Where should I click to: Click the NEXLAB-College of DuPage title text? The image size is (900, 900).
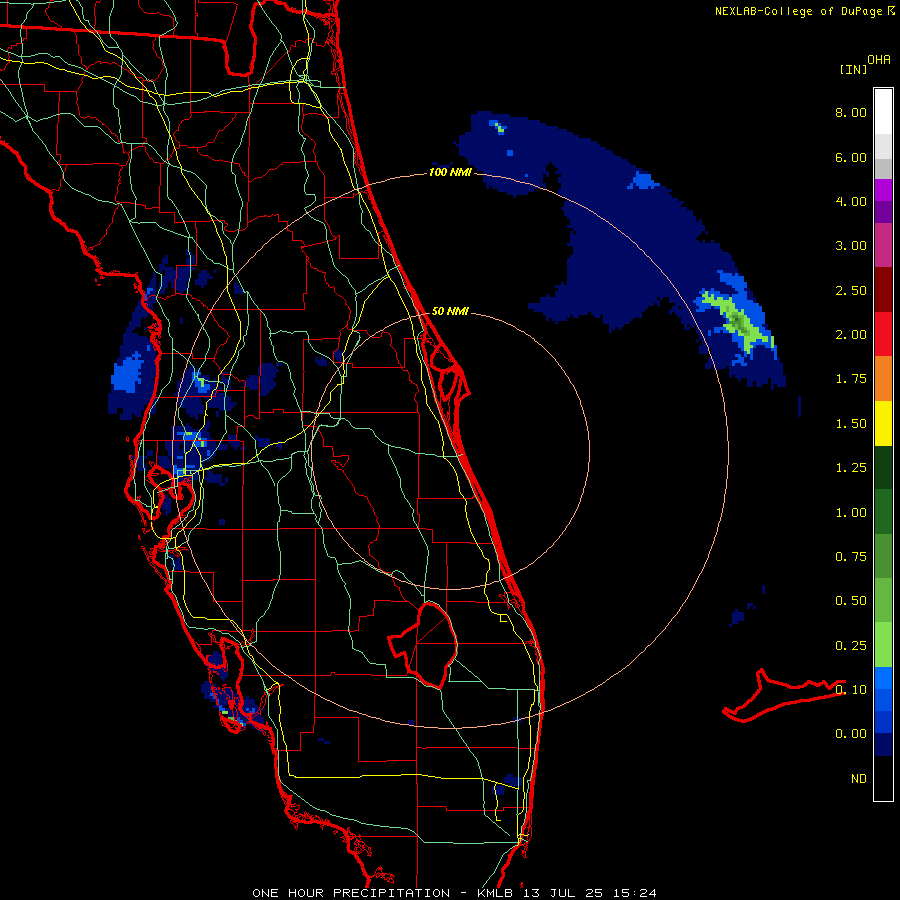798,11
